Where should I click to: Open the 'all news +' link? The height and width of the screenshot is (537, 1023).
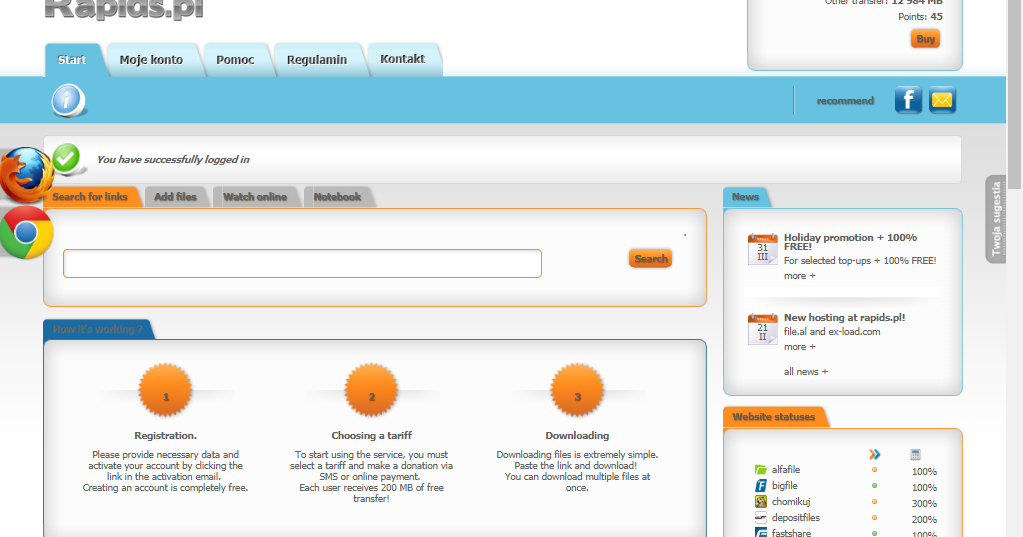(806, 372)
